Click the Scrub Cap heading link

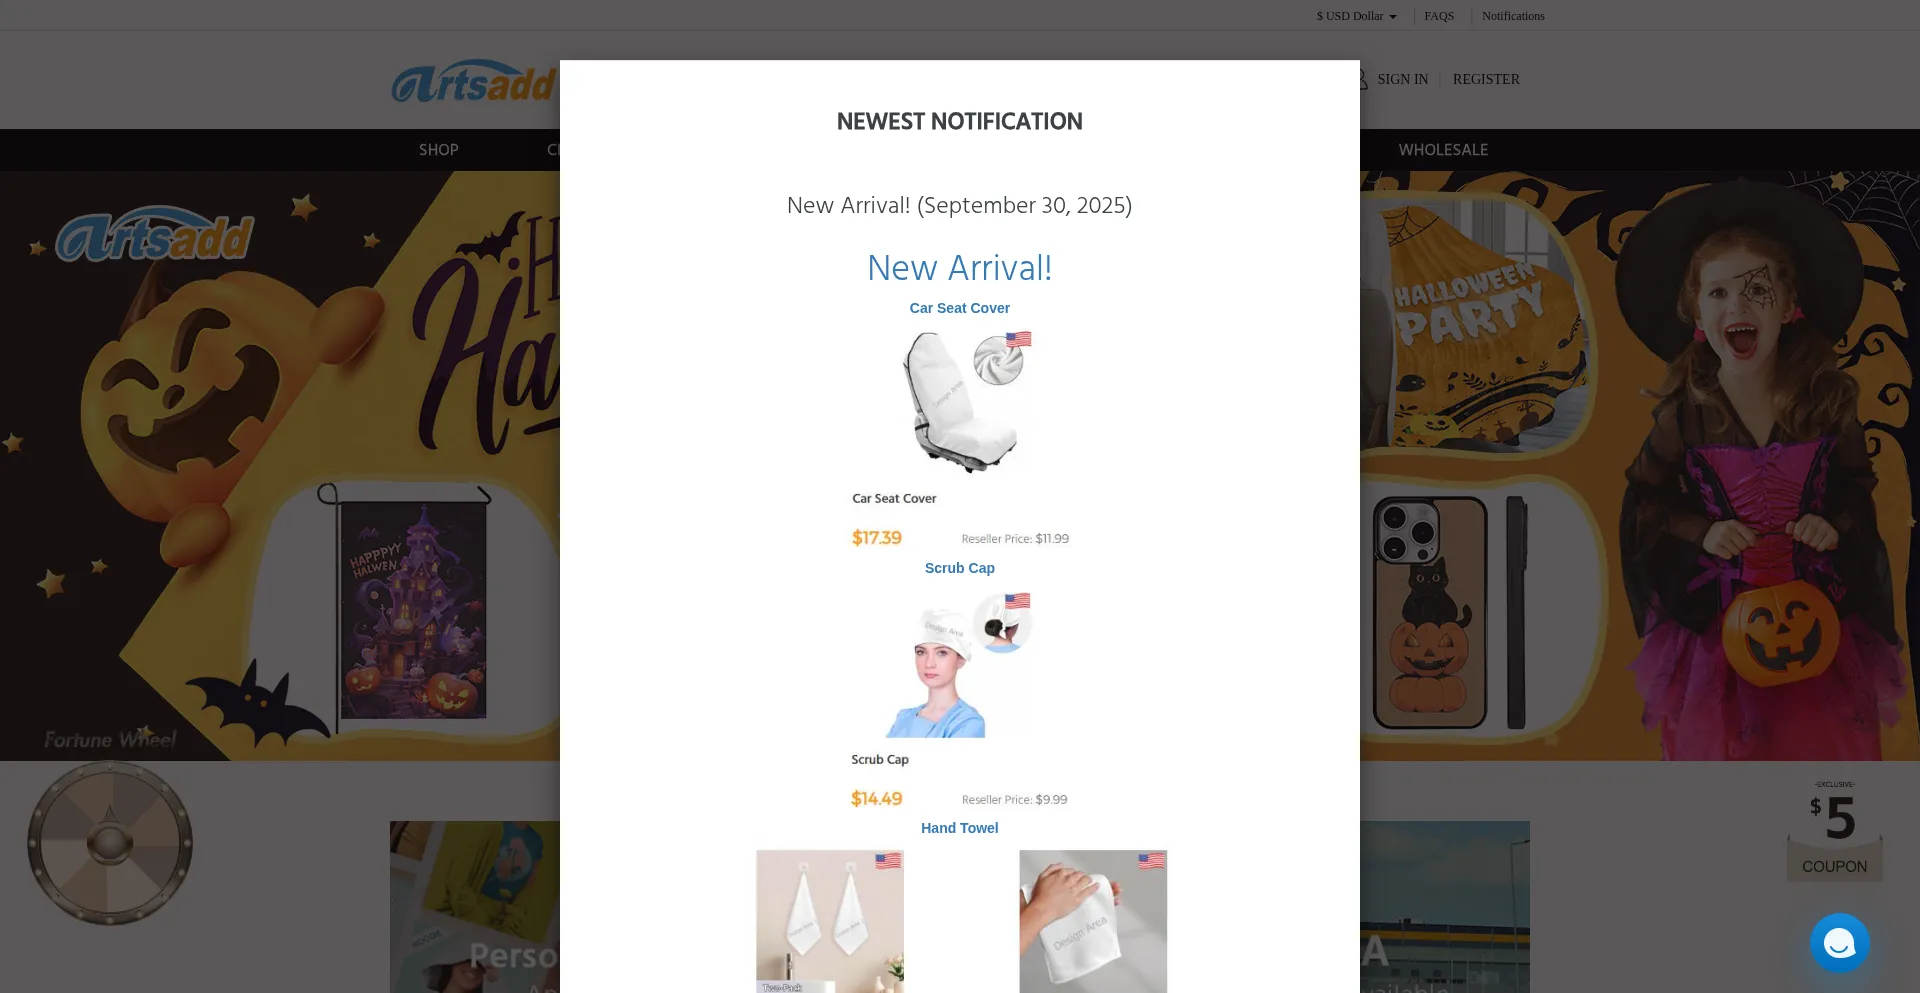pos(959,568)
